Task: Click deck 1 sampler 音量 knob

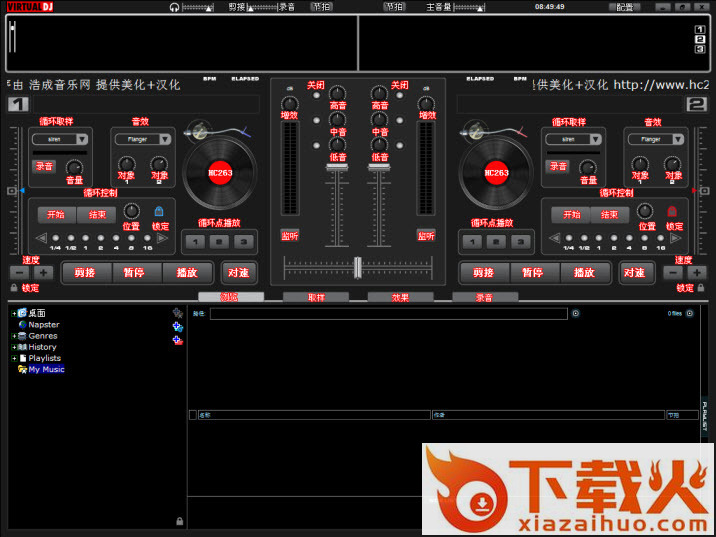Action: tap(74, 168)
